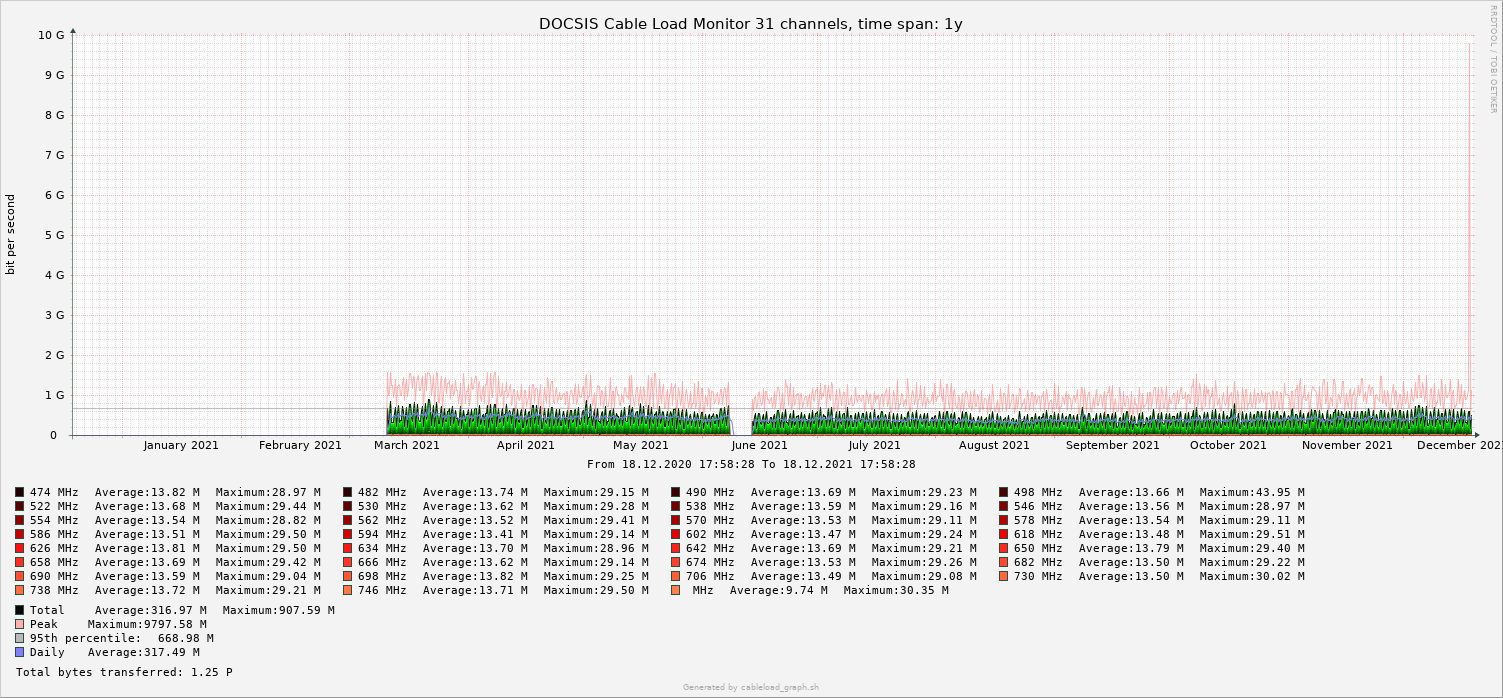Click the RRDTOOL / TOBI OETIKER watermark
1503x698 pixels.
point(1493,58)
